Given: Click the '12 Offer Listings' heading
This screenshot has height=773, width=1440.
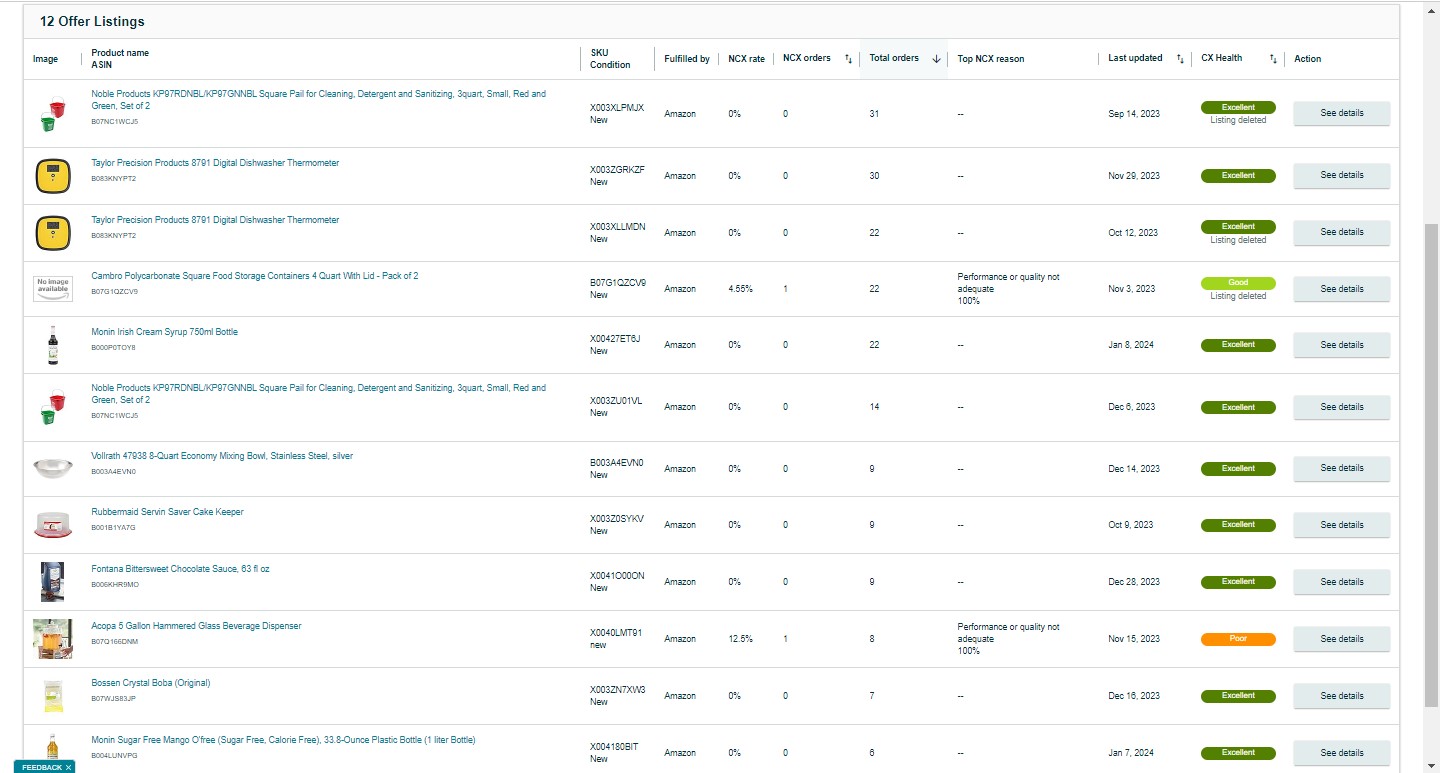Looking at the screenshot, I should [x=92, y=21].
